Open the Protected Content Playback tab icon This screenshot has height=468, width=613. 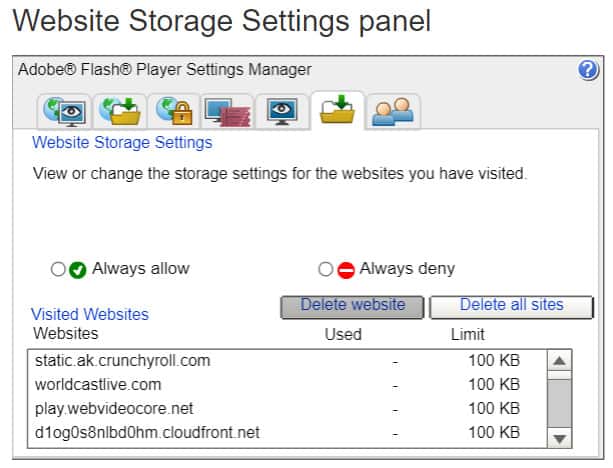pos(228,112)
